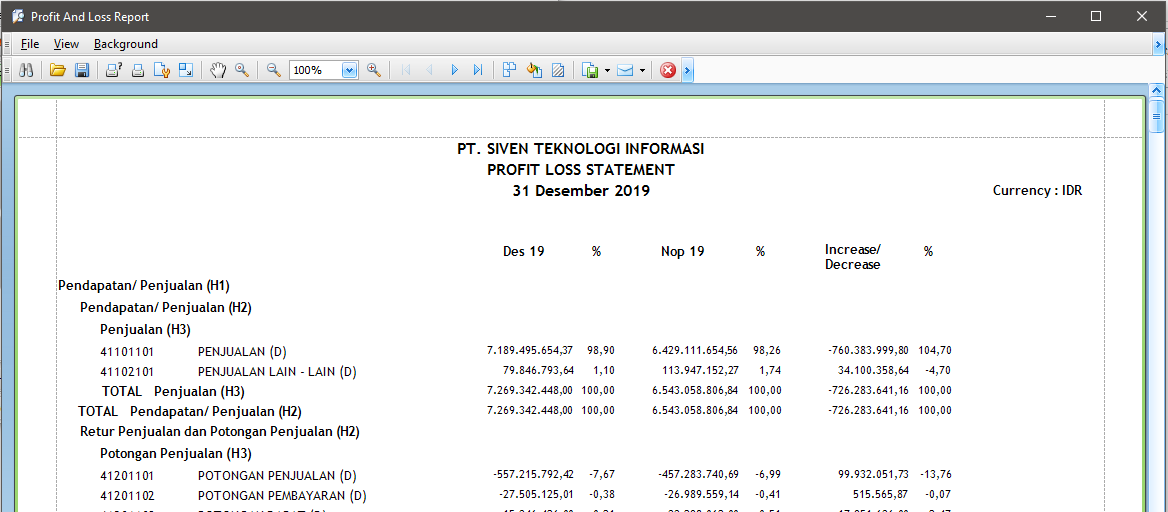Open the Print dialog icon with question mark
Screen dimensions: 1168x512
click(114, 70)
